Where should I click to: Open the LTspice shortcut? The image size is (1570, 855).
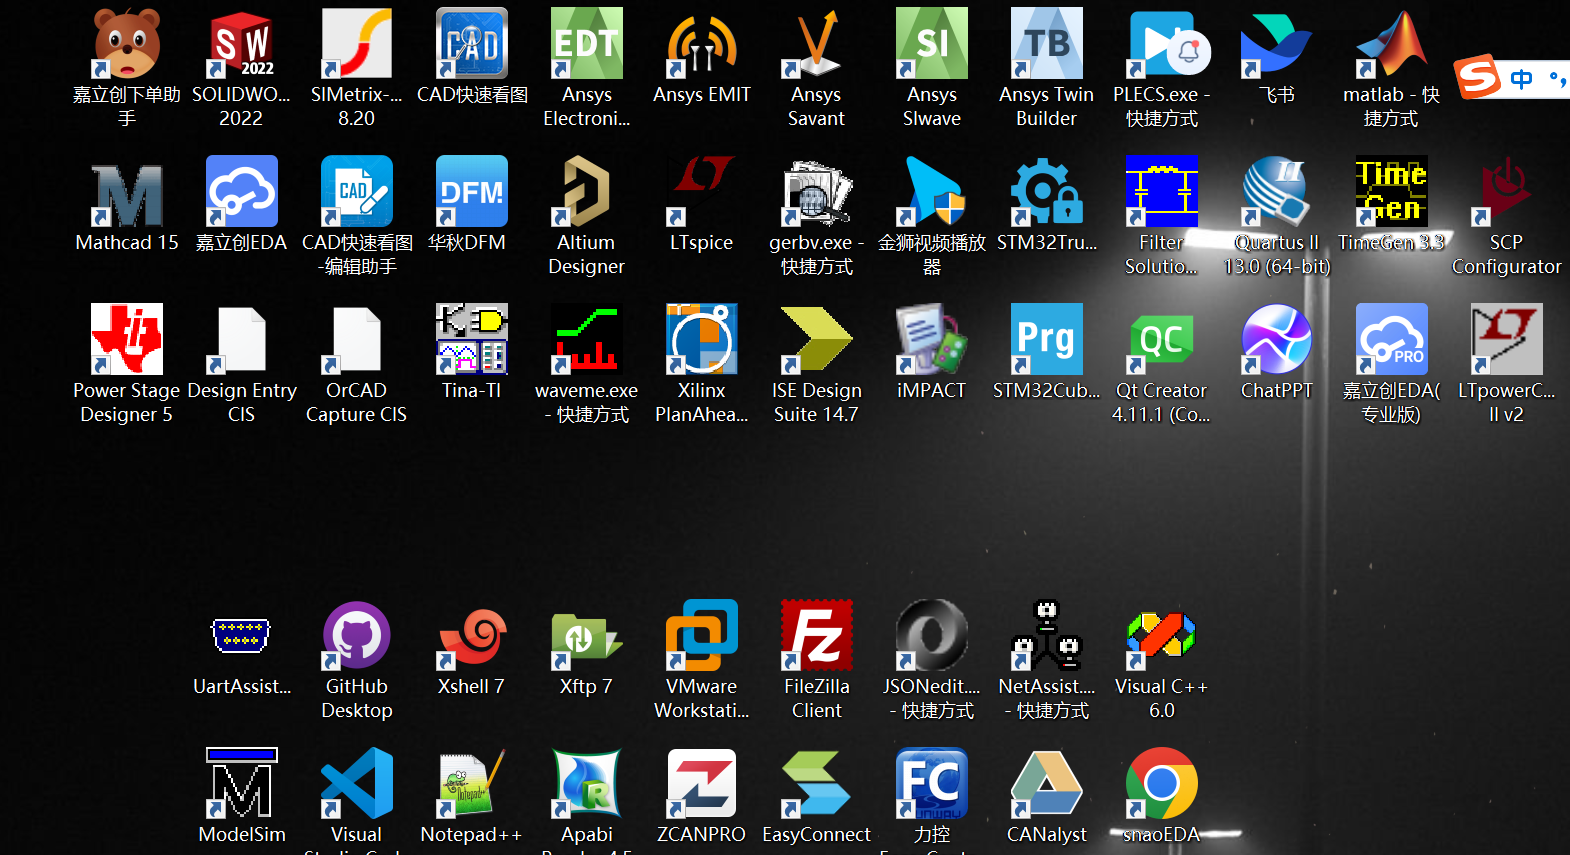[701, 192]
